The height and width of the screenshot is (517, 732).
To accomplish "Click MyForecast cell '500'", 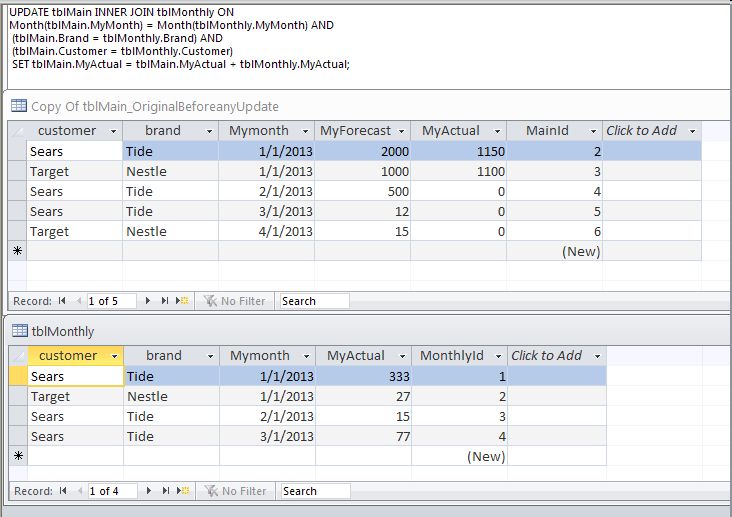I will [362, 191].
